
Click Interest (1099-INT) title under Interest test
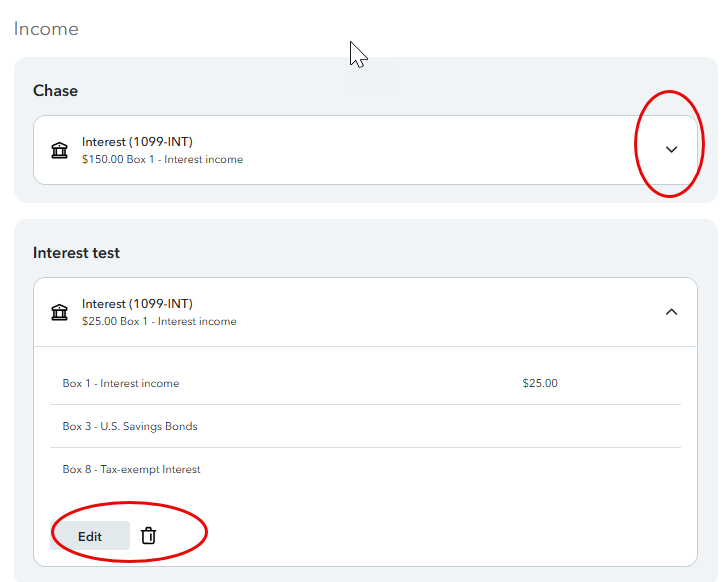tap(137, 304)
